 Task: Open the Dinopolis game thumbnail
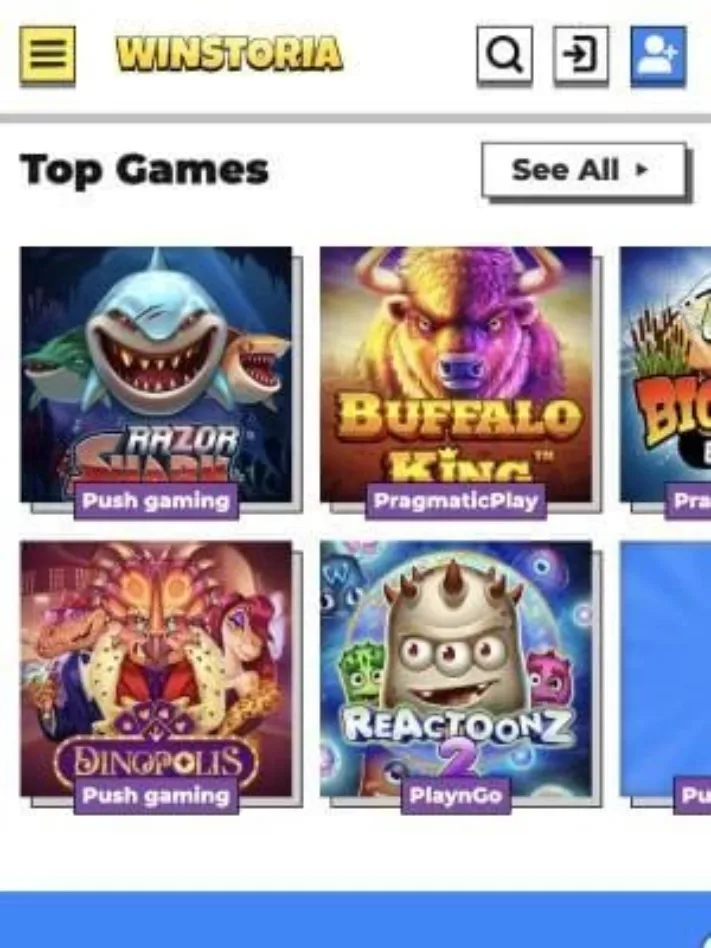[156, 669]
